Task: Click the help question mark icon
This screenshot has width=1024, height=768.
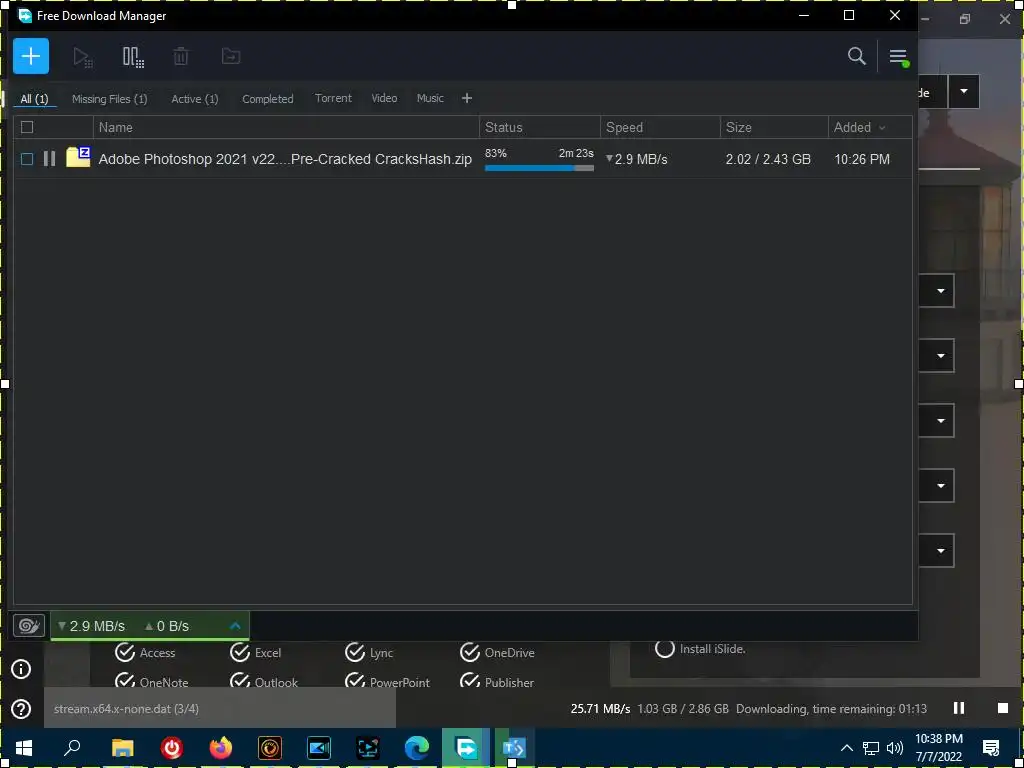Action: 21,709
